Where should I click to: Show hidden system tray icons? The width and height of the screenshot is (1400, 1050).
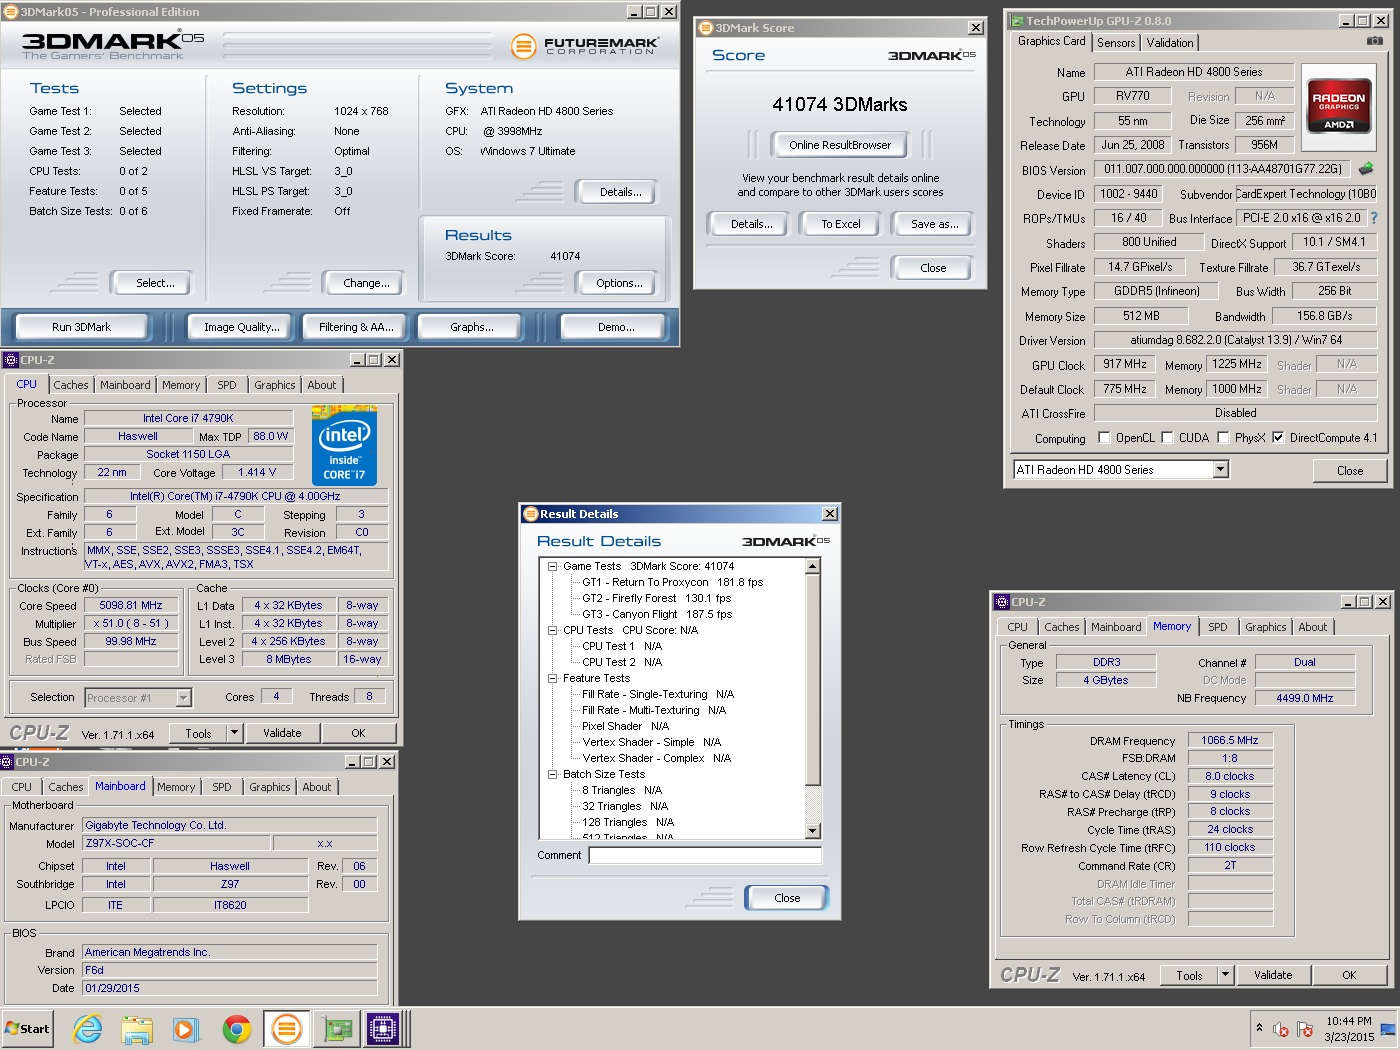1259,1028
